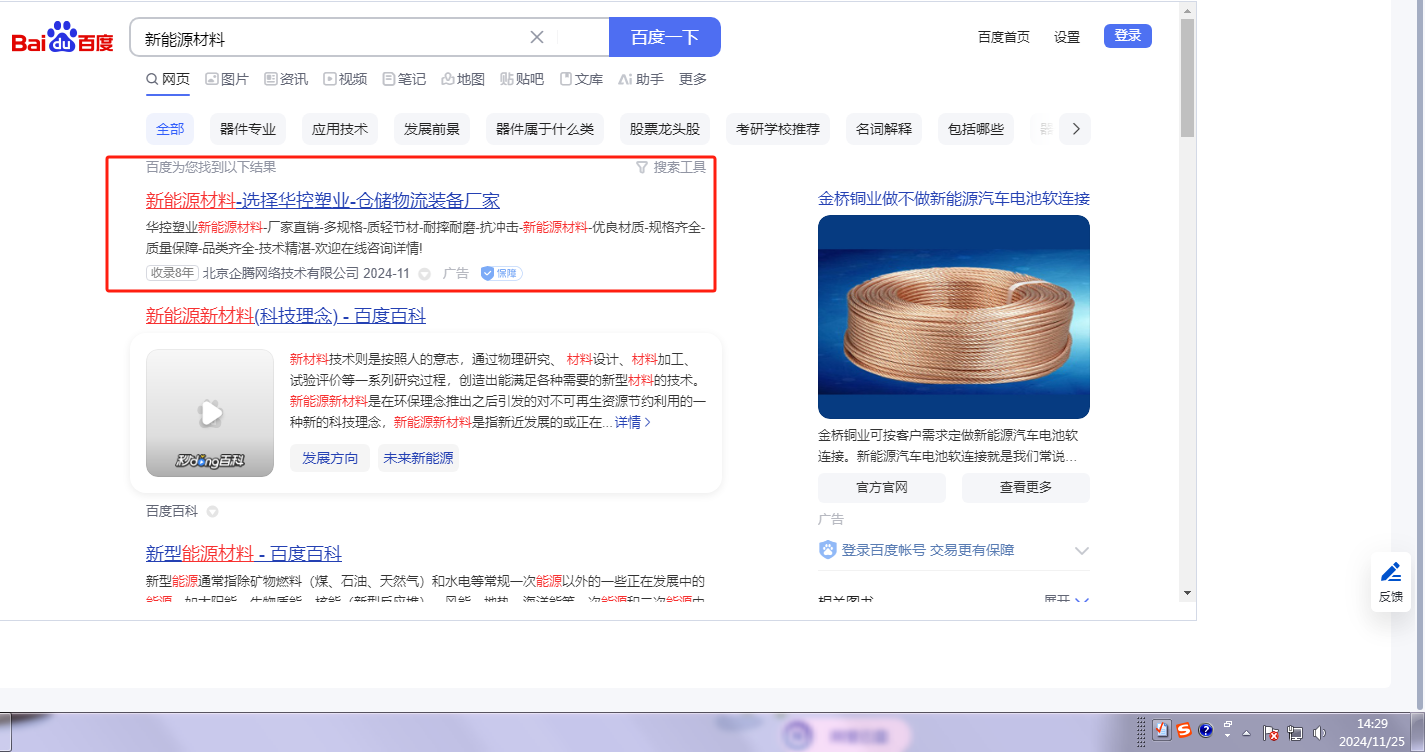The width and height of the screenshot is (1425, 752).
Task: Open the 文库 tab
Action: (x=581, y=79)
